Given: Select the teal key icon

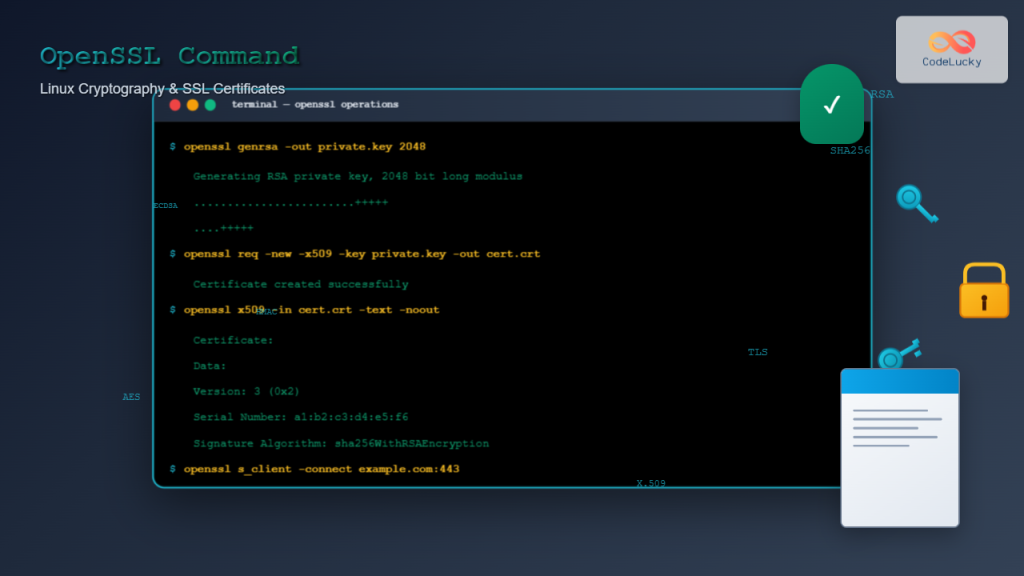Looking at the screenshot, I should point(916,203).
